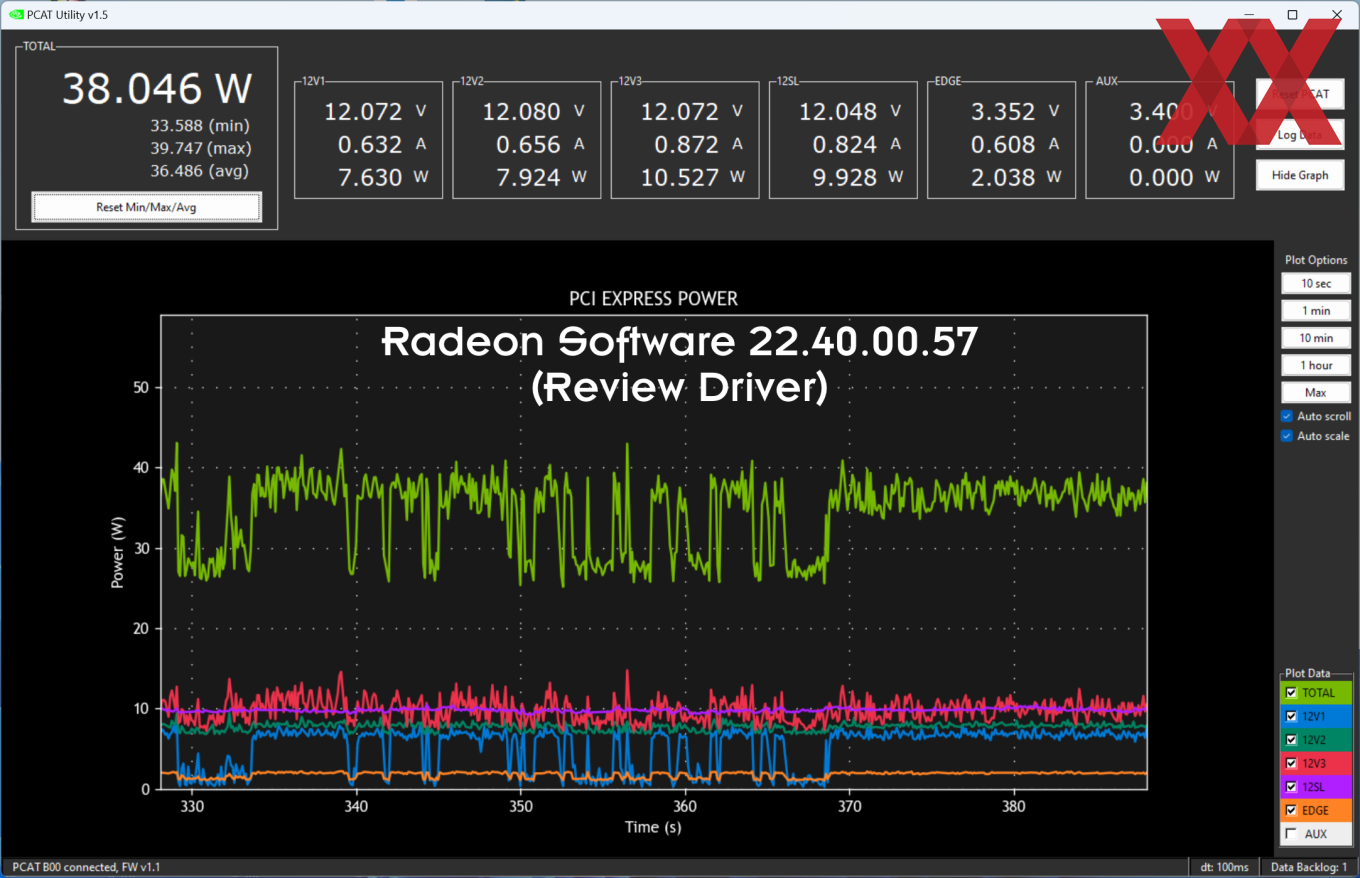Viewport: 1360px width, 878px height.
Task: Toggle the Auto scale checkbox
Action: click(1287, 436)
